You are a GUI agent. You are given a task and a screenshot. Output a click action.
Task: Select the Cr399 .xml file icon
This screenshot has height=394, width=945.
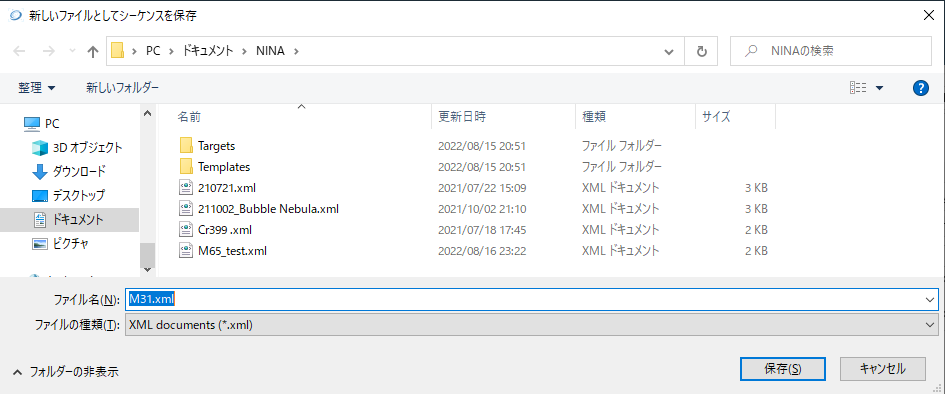[186, 230]
